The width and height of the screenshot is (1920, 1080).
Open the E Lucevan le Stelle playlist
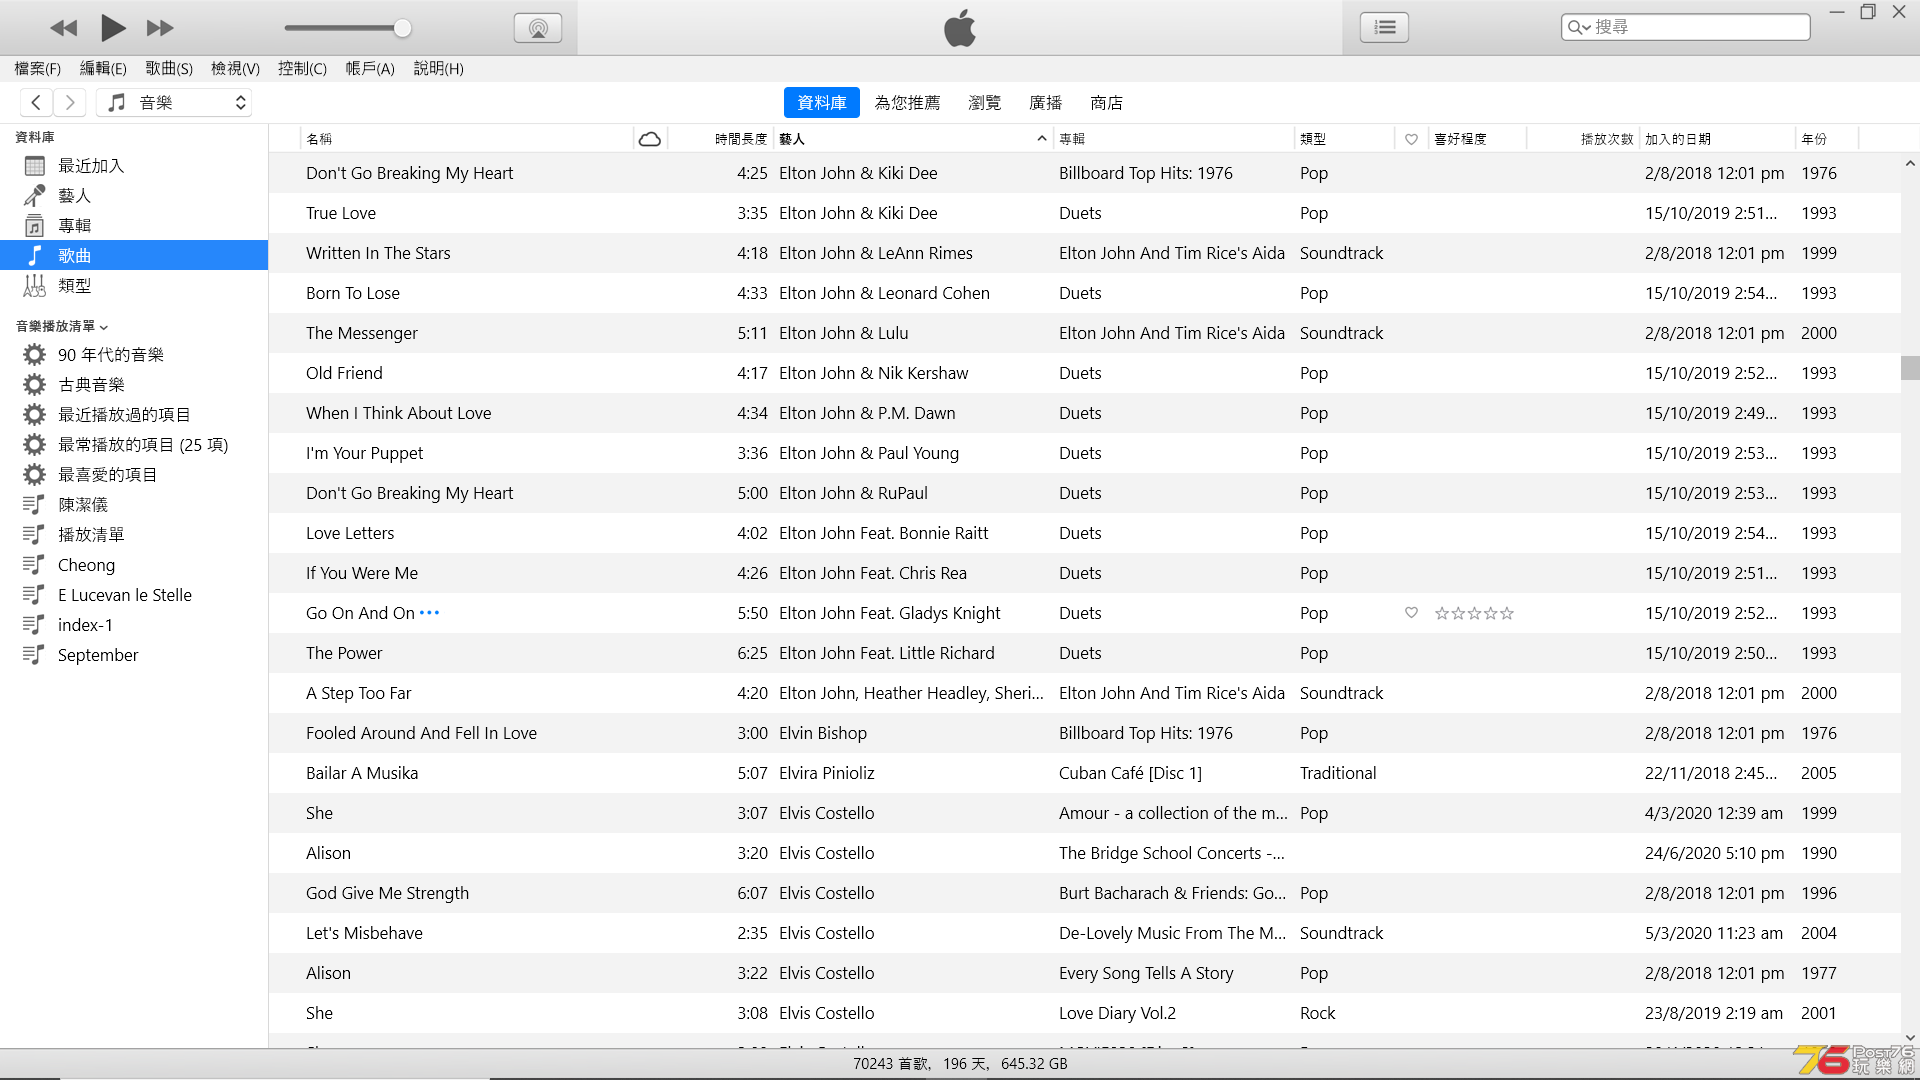point(134,595)
